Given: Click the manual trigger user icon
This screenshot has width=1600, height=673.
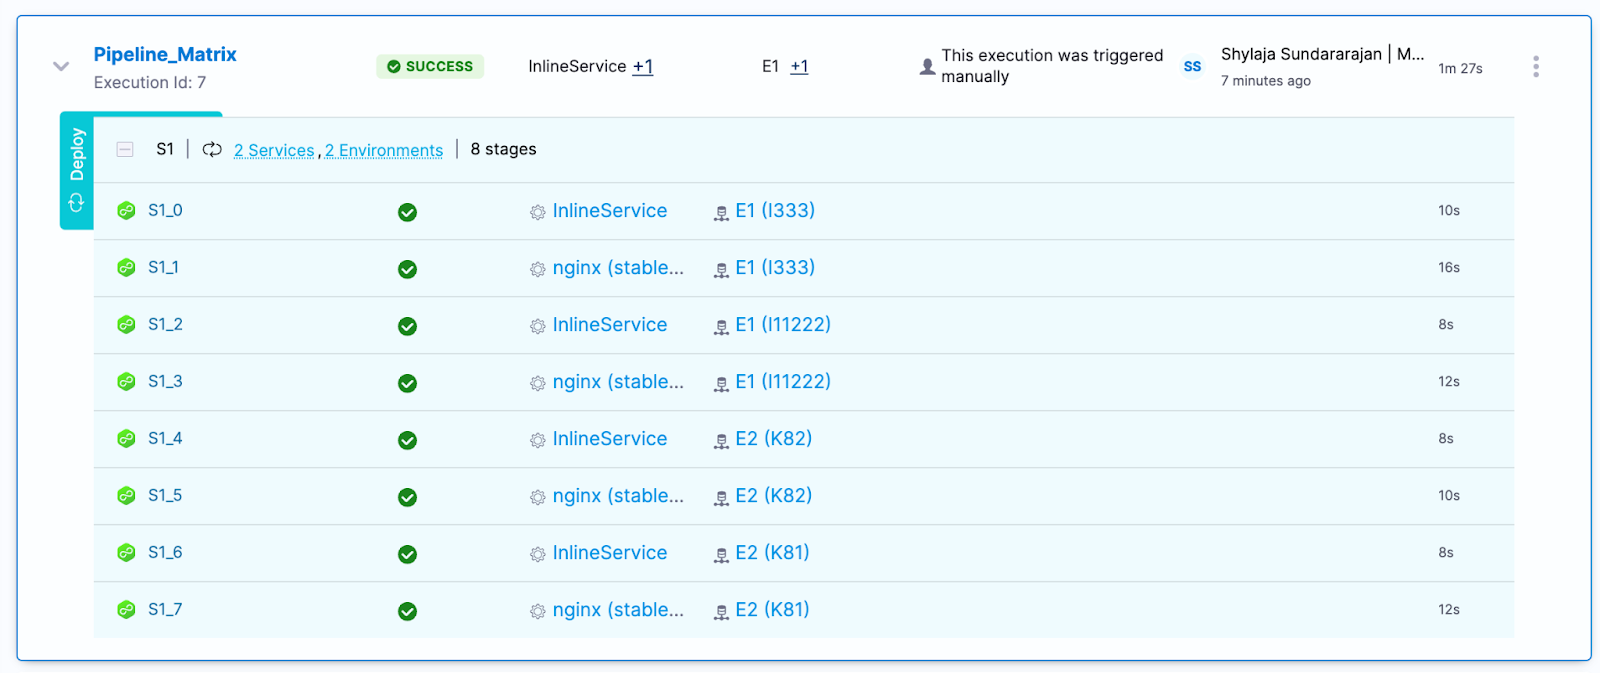Looking at the screenshot, I should tap(927, 67).
